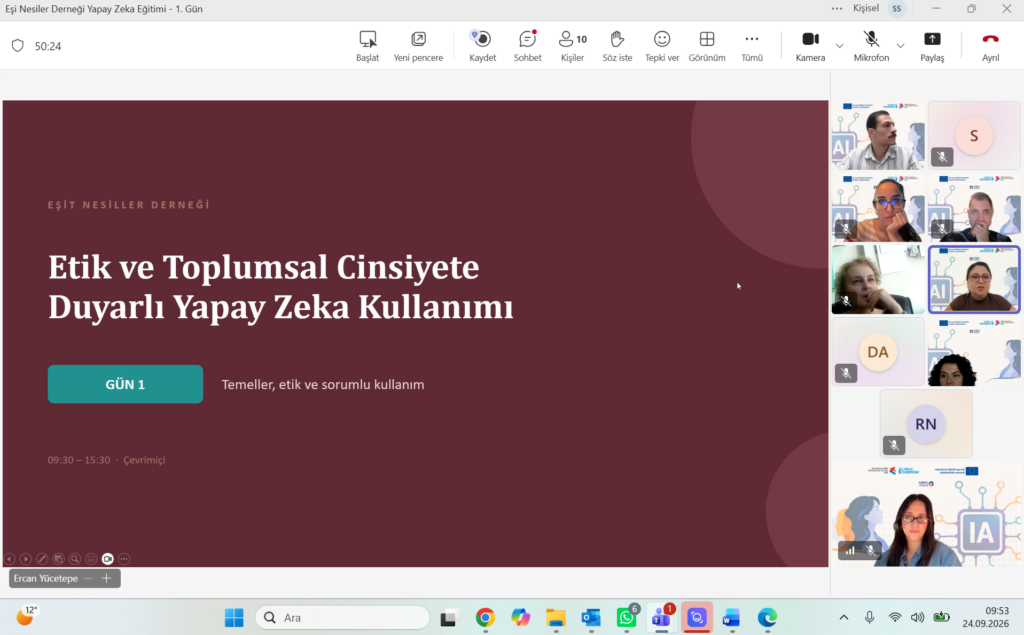The width and height of the screenshot is (1024, 635).
Task: Focus the Ara taskbar search box
Action: pyautogui.click(x=342, y=617)
